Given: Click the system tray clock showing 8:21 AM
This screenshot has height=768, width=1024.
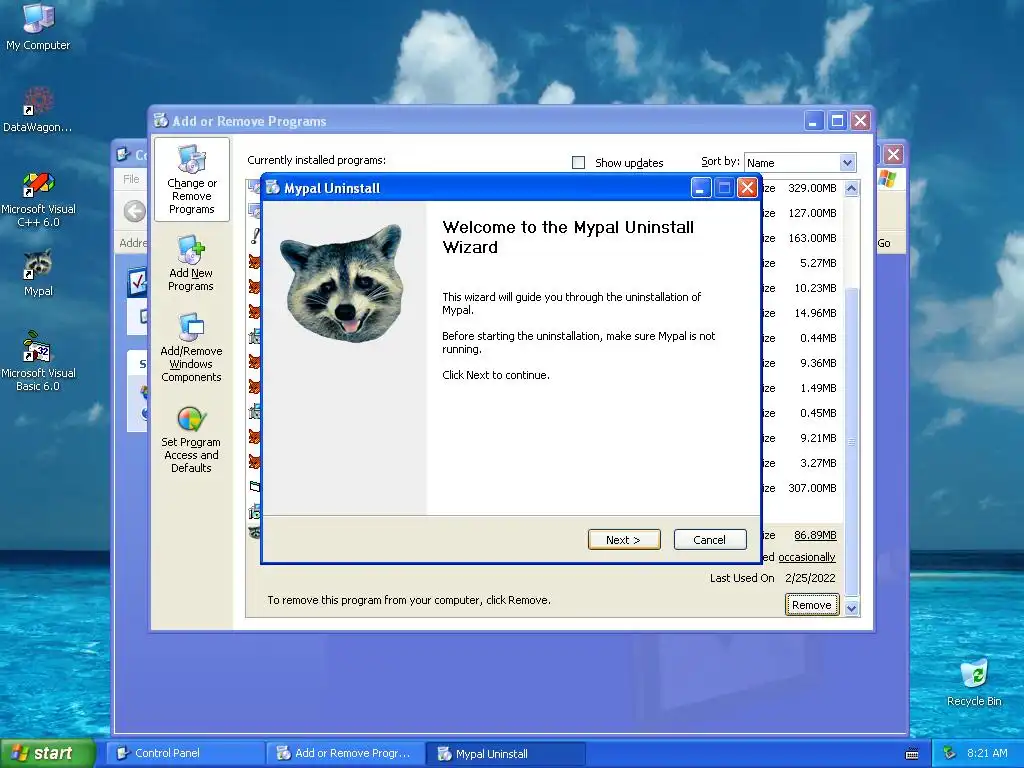Looking at the screenshot, I should click(987, 753).
